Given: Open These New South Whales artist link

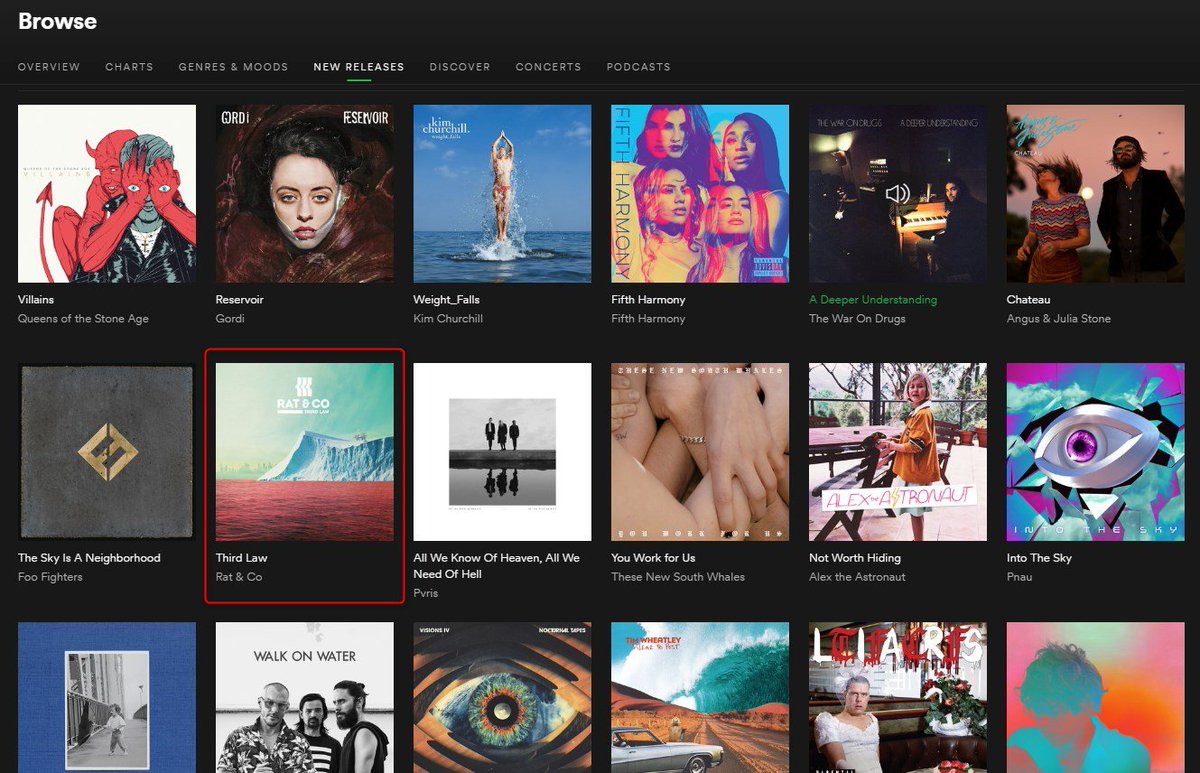Looking at the screenshot, I should pos(678,577).
